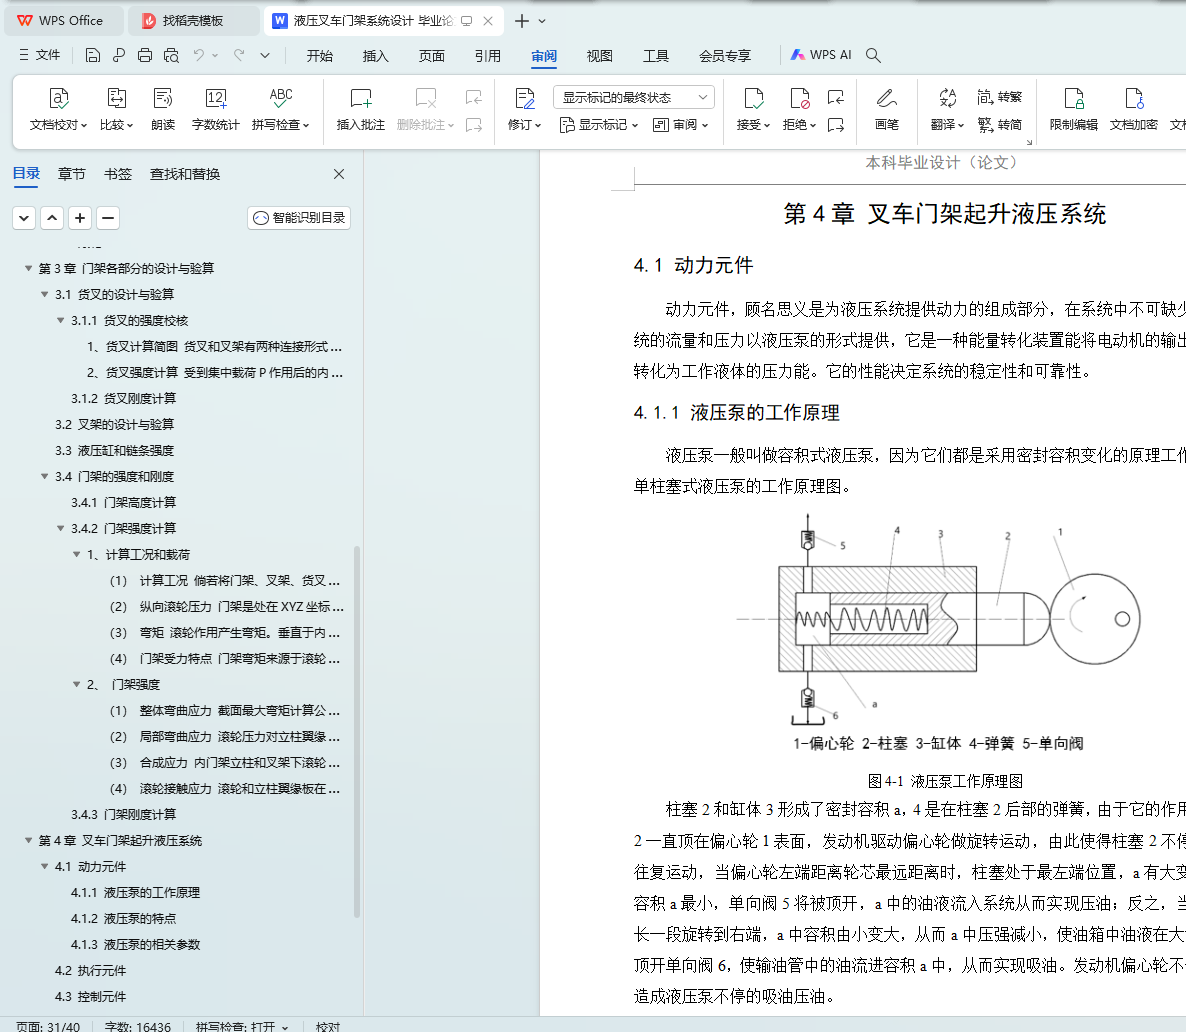Click 字数: 16436 in status bar

[x=138, y=1026]
